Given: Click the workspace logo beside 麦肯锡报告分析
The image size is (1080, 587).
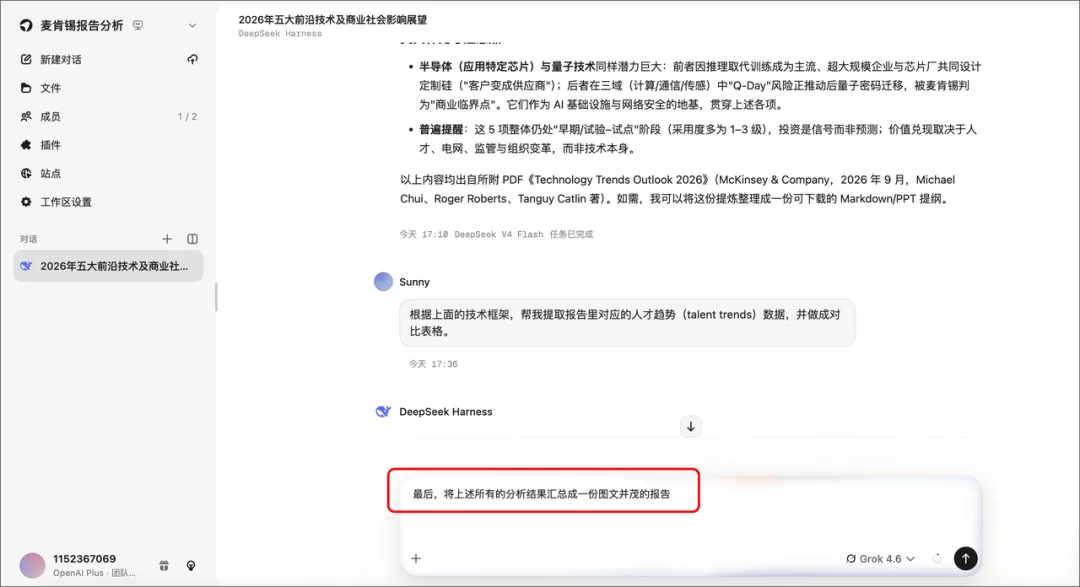Looking at the screenshot, I should click(x=26, y=25).
